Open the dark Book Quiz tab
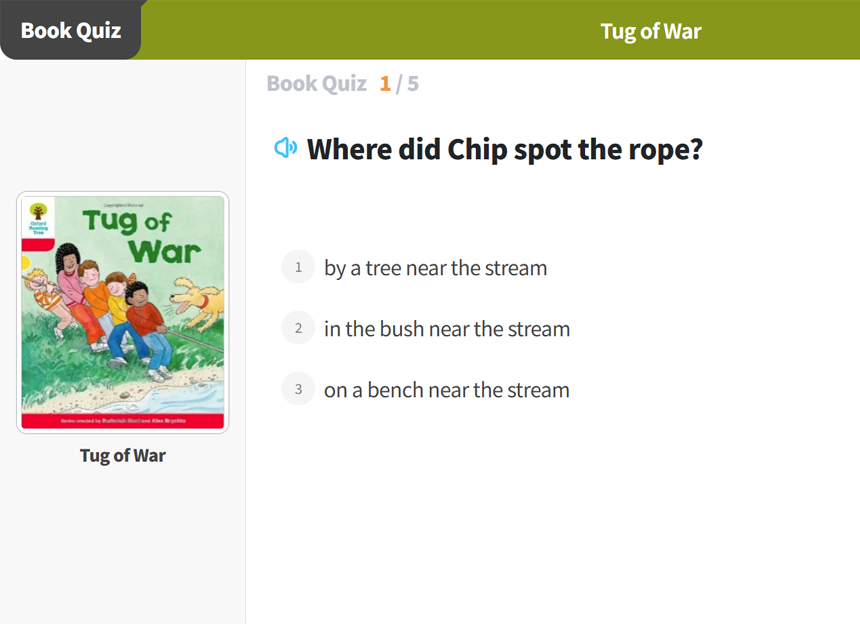This screenshot has height=624, width=860. coord(70,30)
